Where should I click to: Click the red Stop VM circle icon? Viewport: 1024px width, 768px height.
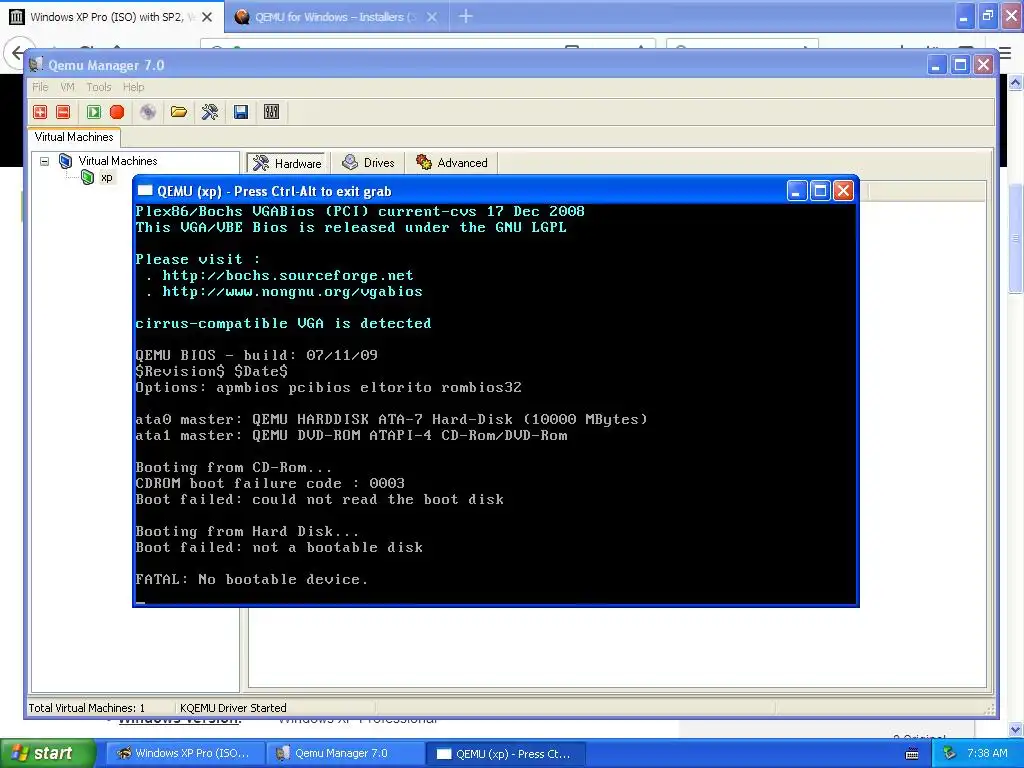point(117,112)
